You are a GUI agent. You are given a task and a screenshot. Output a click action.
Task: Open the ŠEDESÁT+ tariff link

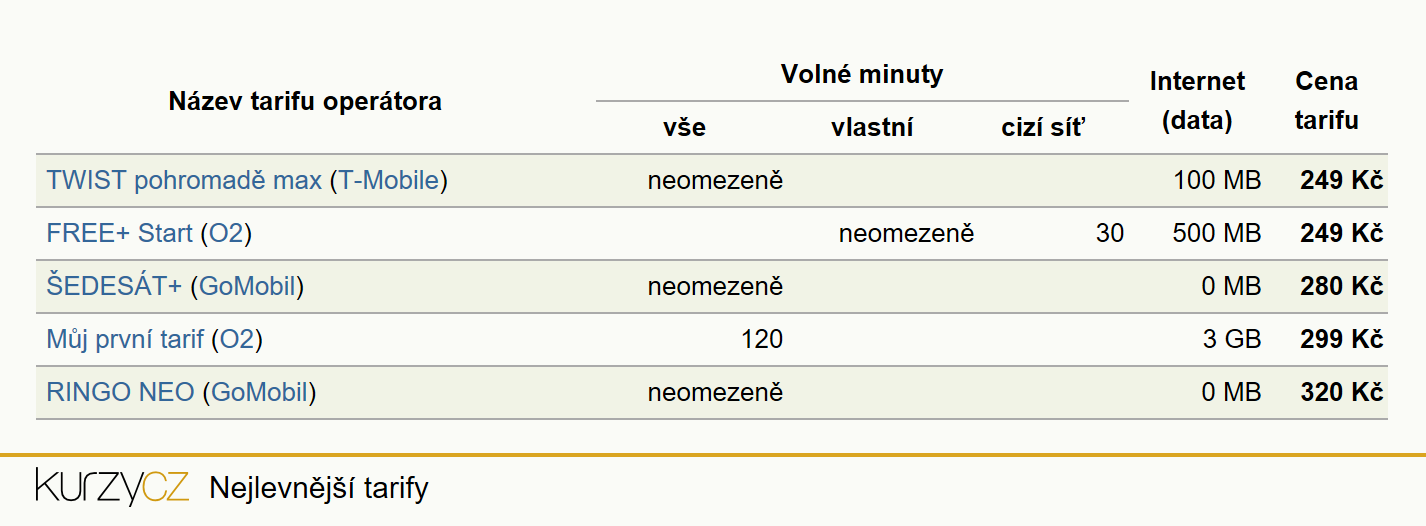click(114, 287)
